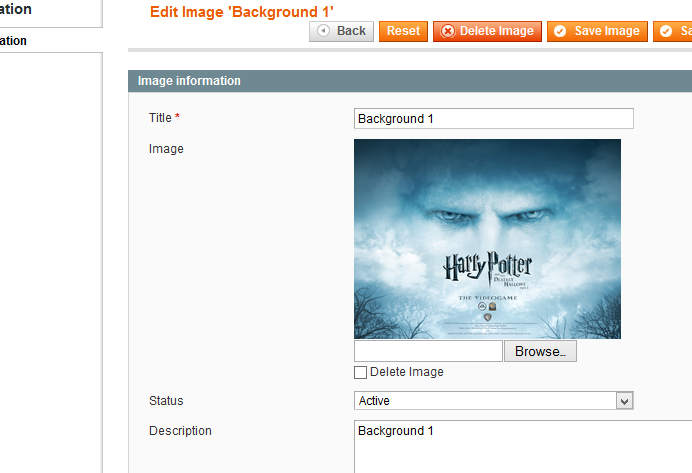
Task: Click the Status label
Action: pyautogui.click(x=166, y=401)
